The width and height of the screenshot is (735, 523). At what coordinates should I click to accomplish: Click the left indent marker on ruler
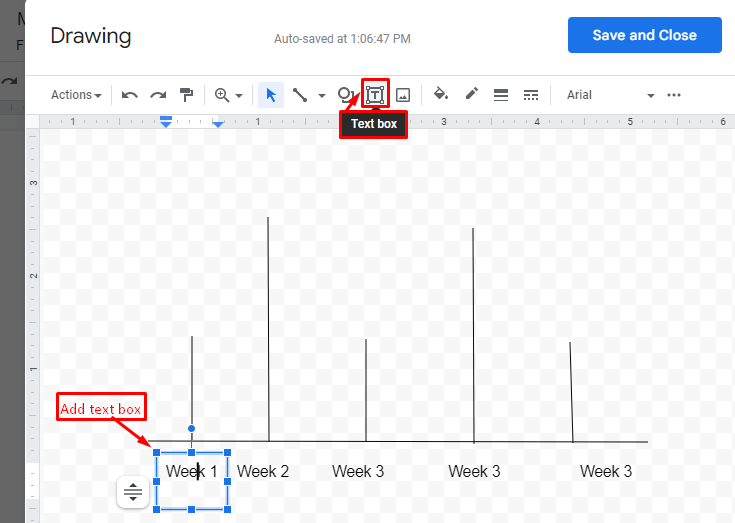tap(165, 121)
